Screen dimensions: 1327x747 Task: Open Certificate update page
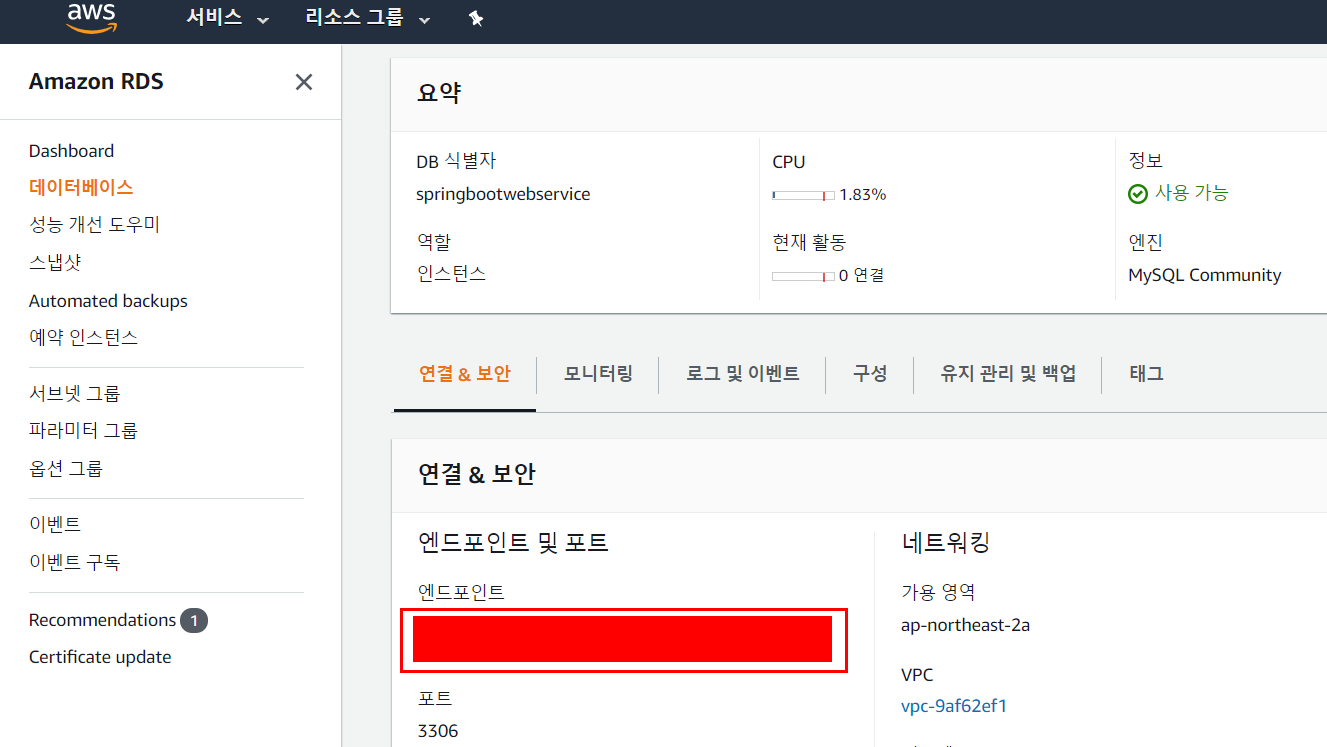(x=100, y=657)
